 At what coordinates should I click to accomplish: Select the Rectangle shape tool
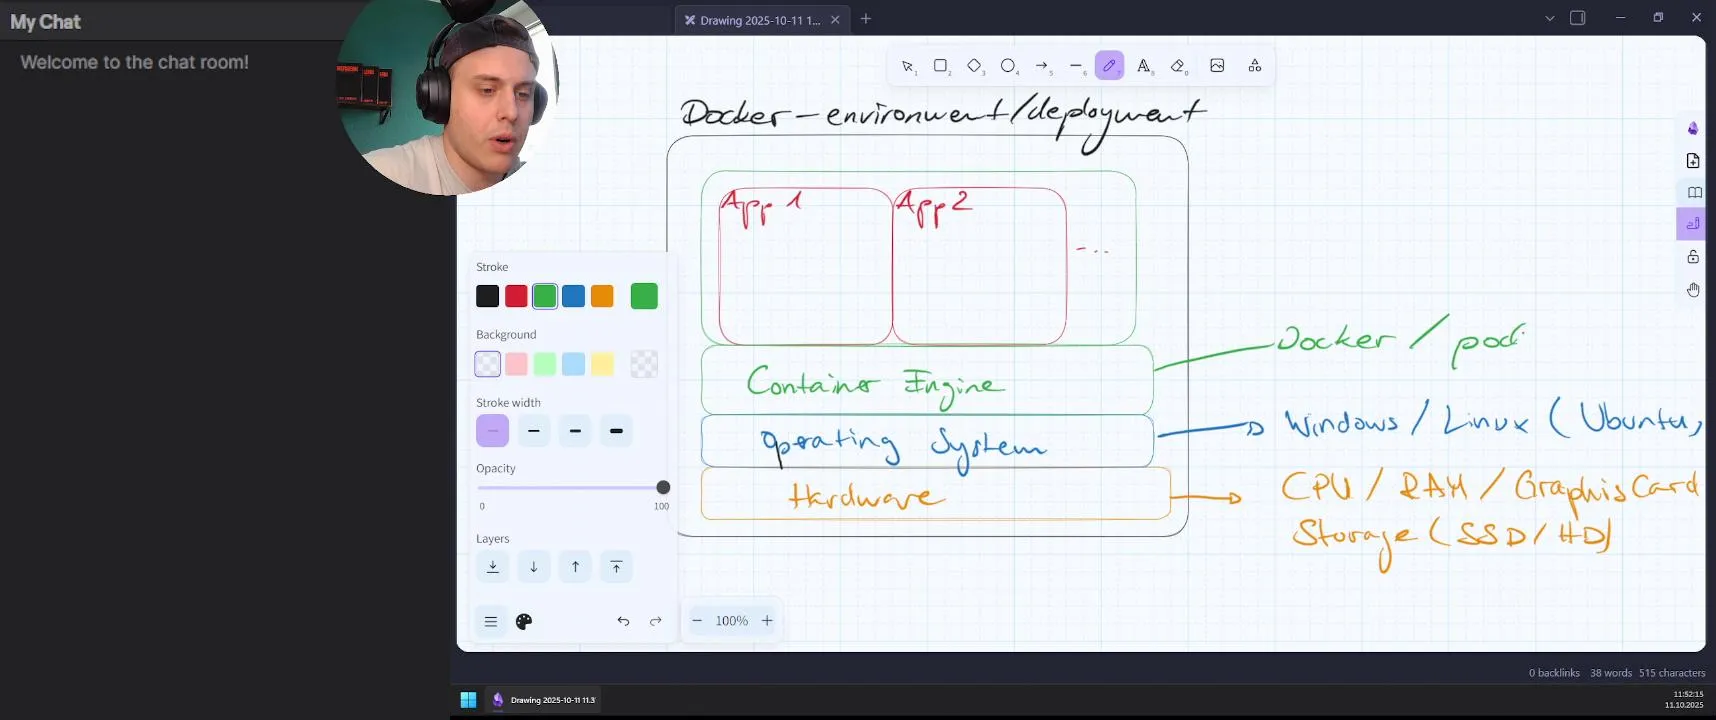(941, 66)
